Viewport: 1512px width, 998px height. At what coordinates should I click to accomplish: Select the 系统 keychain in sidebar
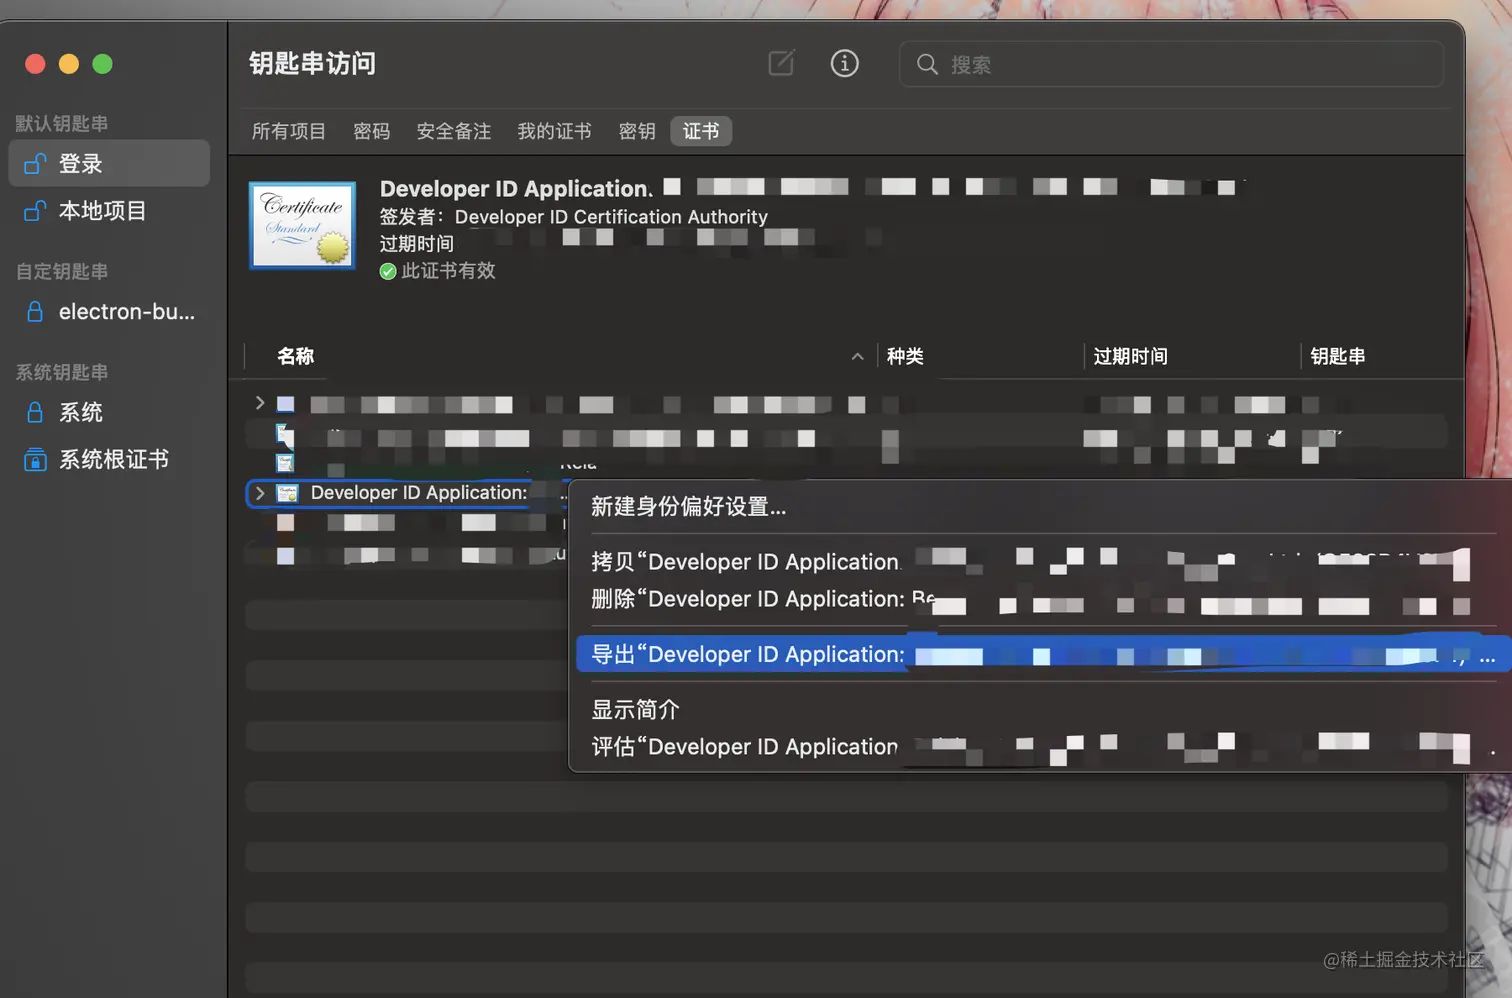click(x=109, y=412)
